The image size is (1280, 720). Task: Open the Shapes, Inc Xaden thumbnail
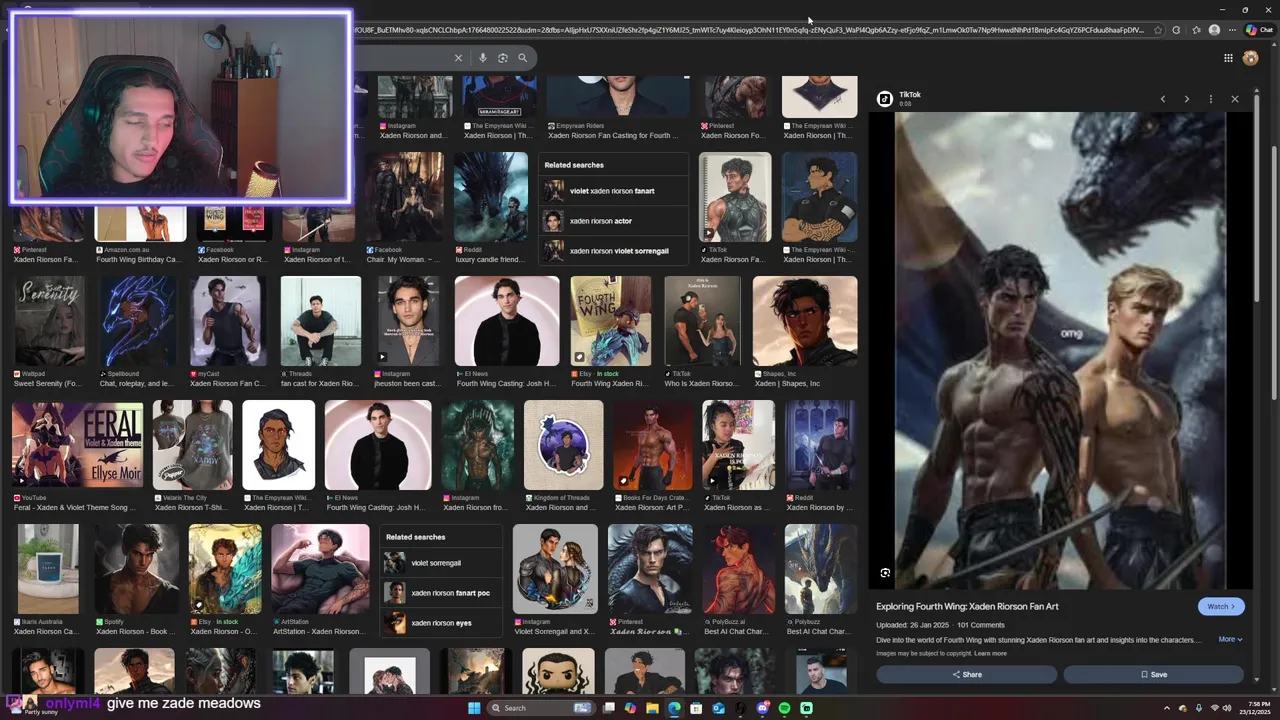(x=805, y=321)
